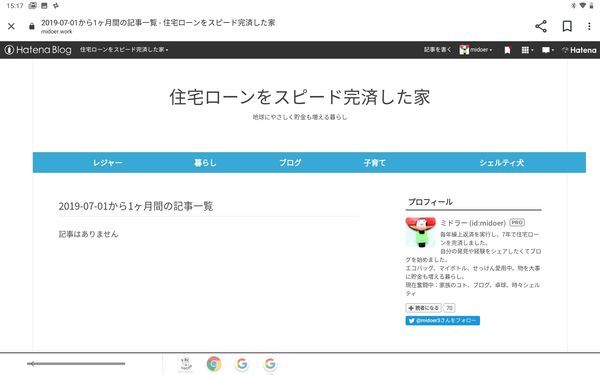Select the ブログ menu tab

point(290,163)
